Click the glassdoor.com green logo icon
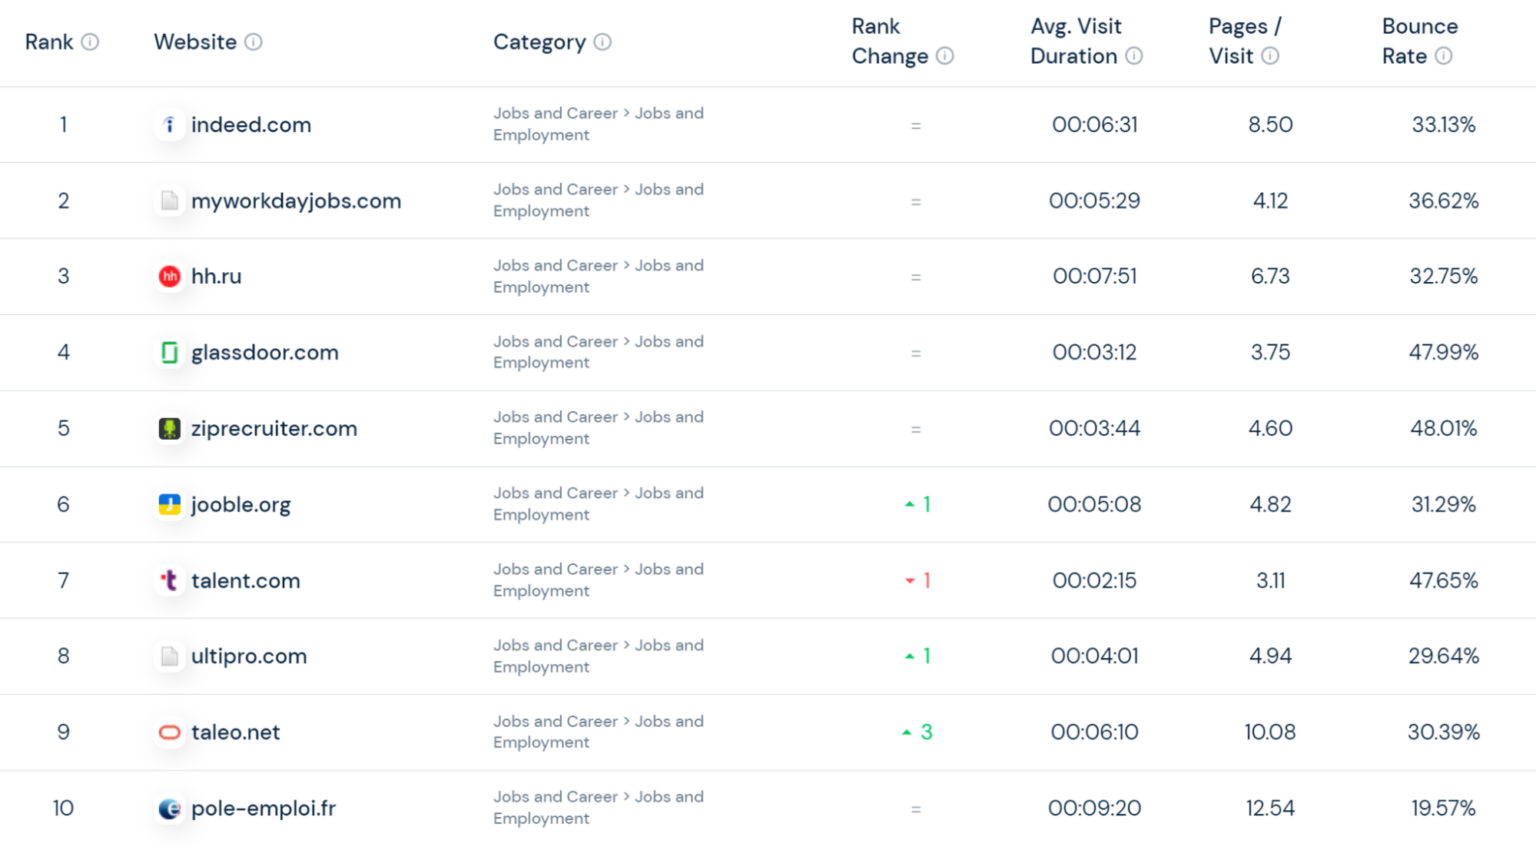Screen dimensions: 1536x847 169,352
